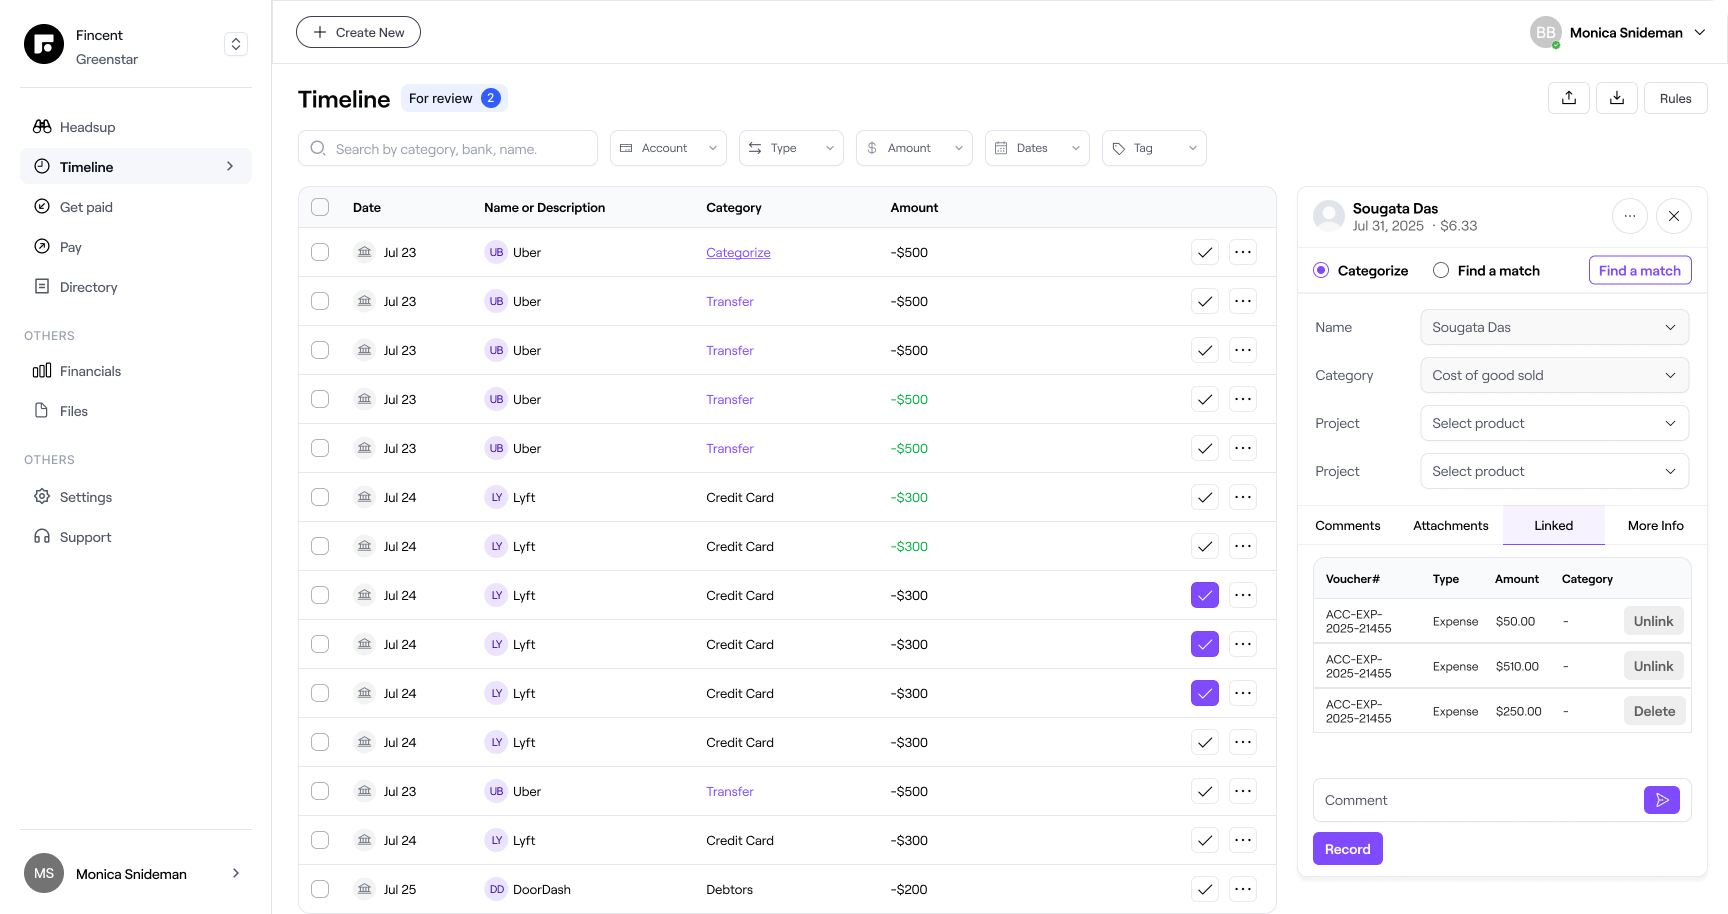Viewport: 1728px width, 914px height.
Task: Toggle the select-all checkbox in table header
Action: click(320, 207)
